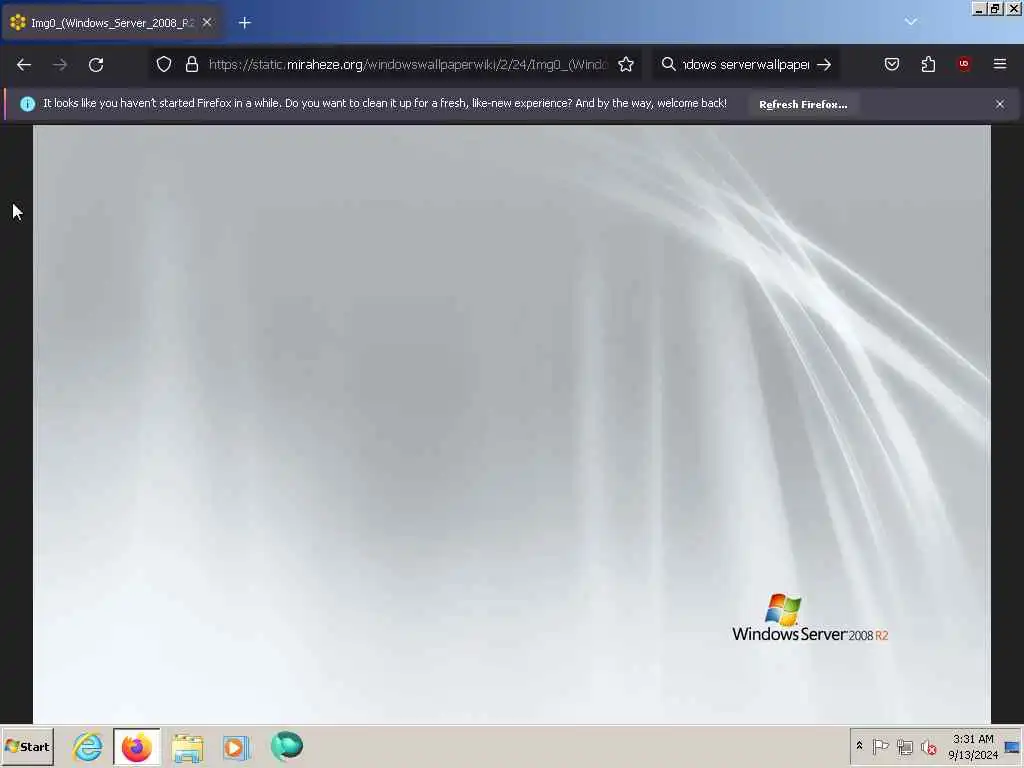Viewport: 1024px width, 768px height.
Task: Click into the search box text
Action: tap(746, 64)
